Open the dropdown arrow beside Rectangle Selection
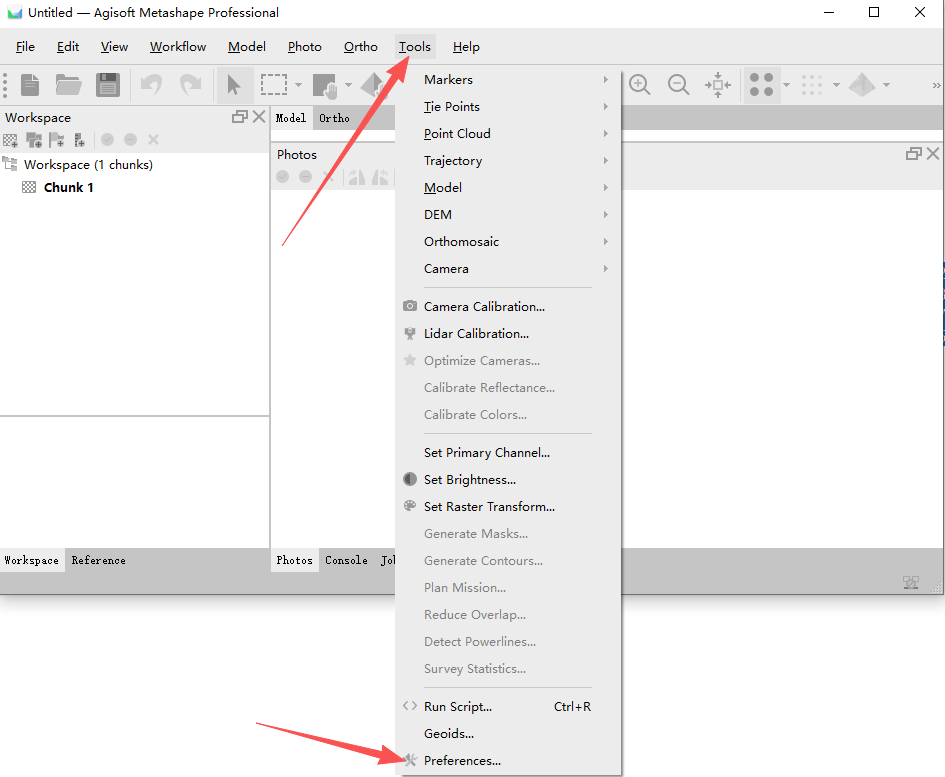 298,85
